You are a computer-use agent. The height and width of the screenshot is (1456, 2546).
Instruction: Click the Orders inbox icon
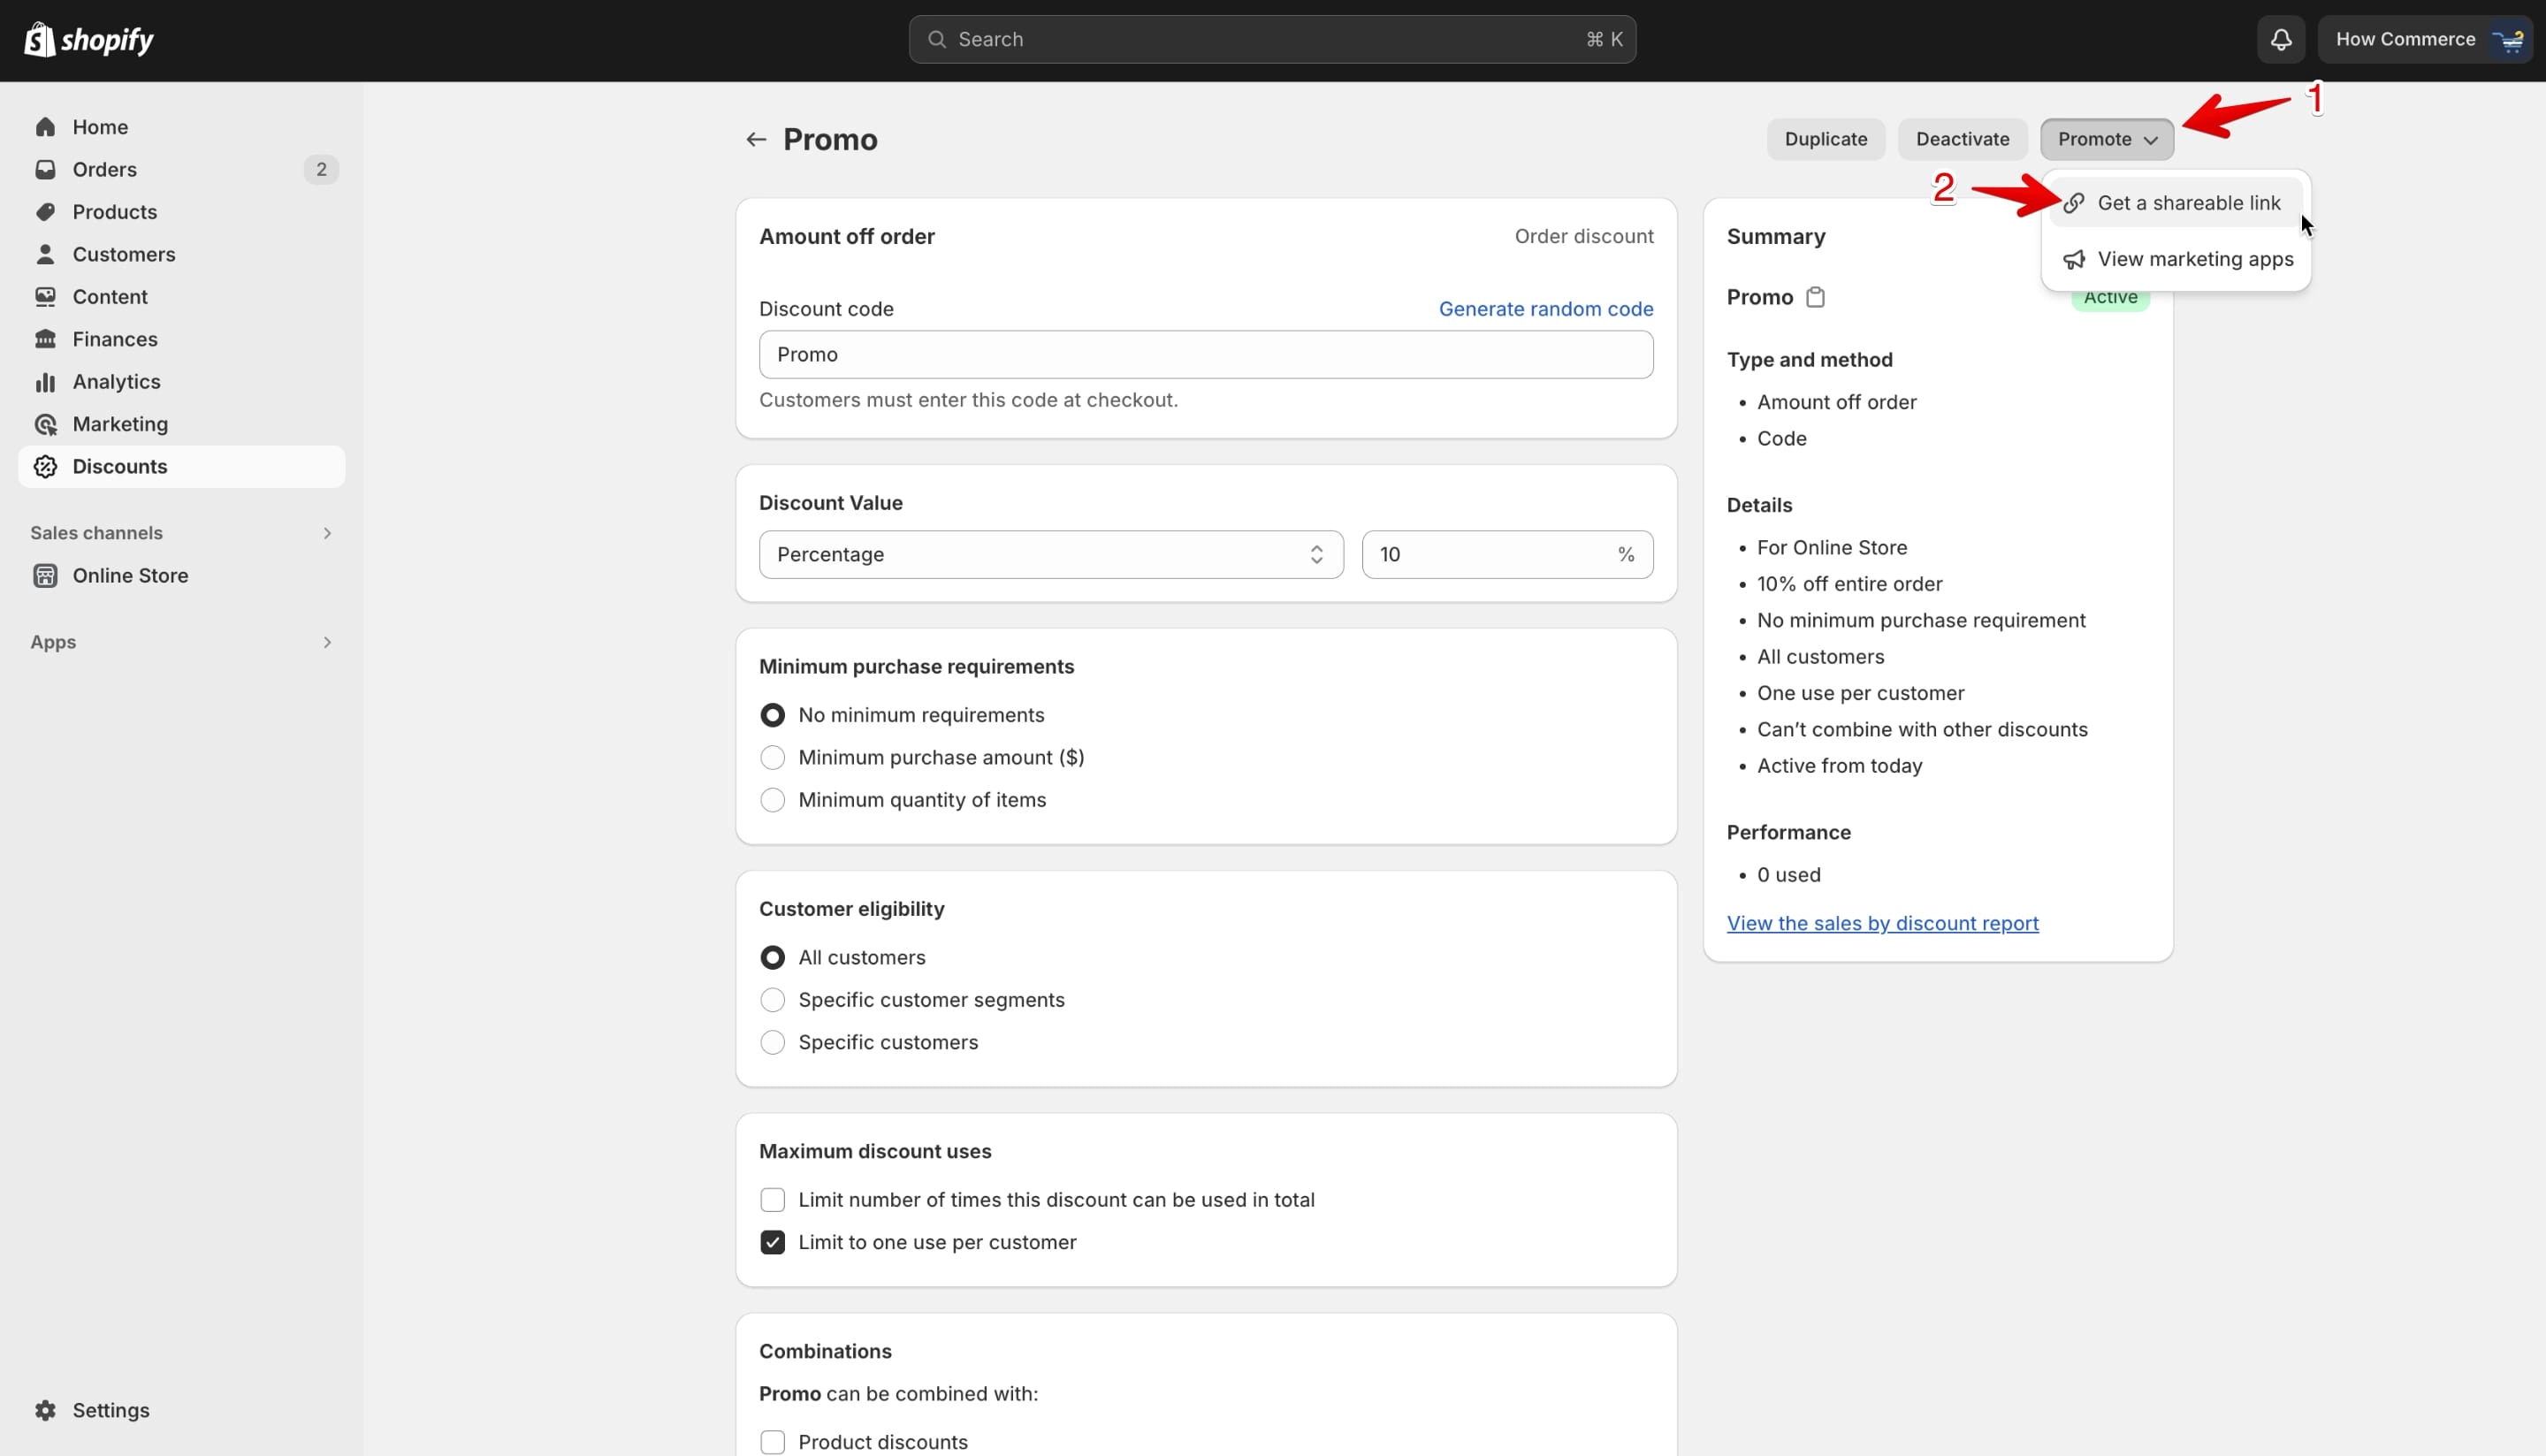point(45,170)
